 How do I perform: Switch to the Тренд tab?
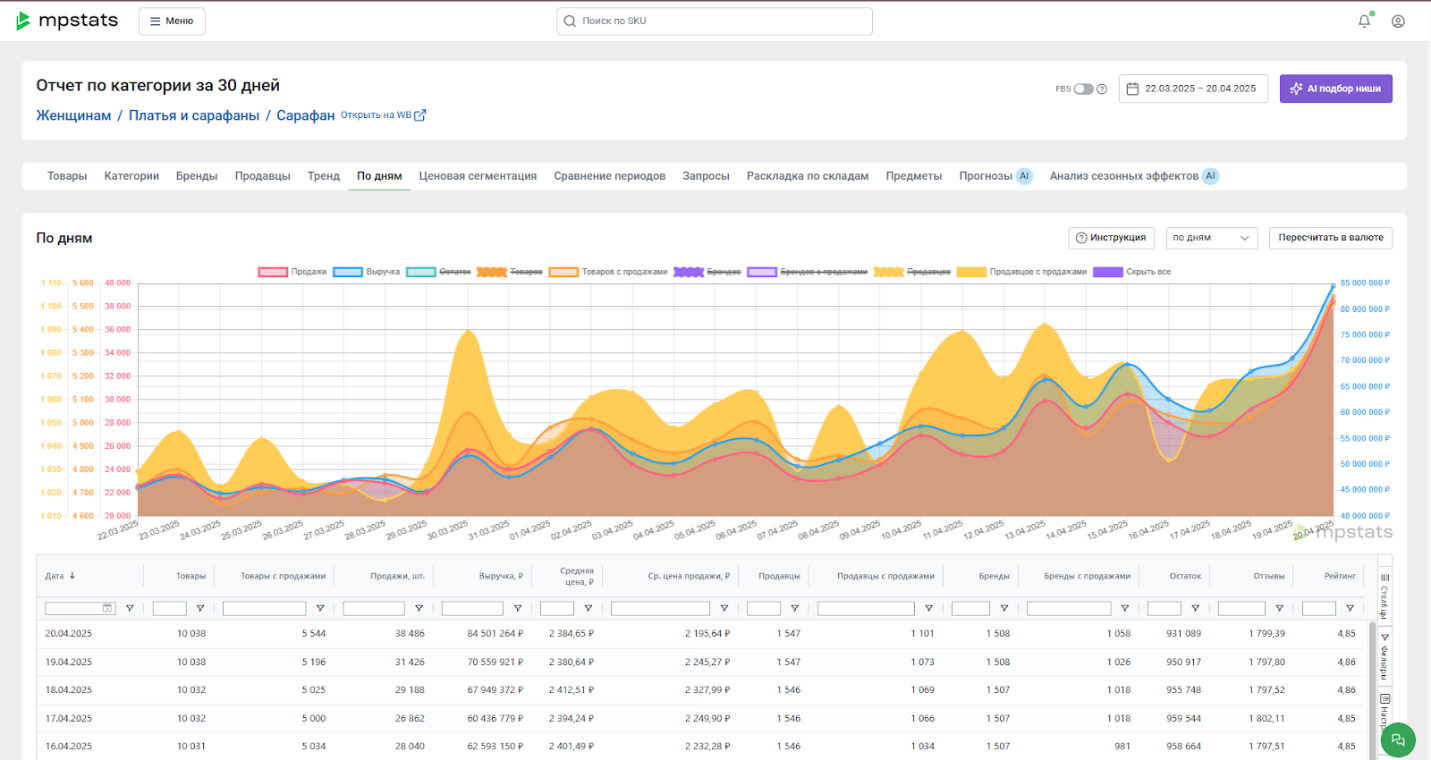[x=324, y=176]
